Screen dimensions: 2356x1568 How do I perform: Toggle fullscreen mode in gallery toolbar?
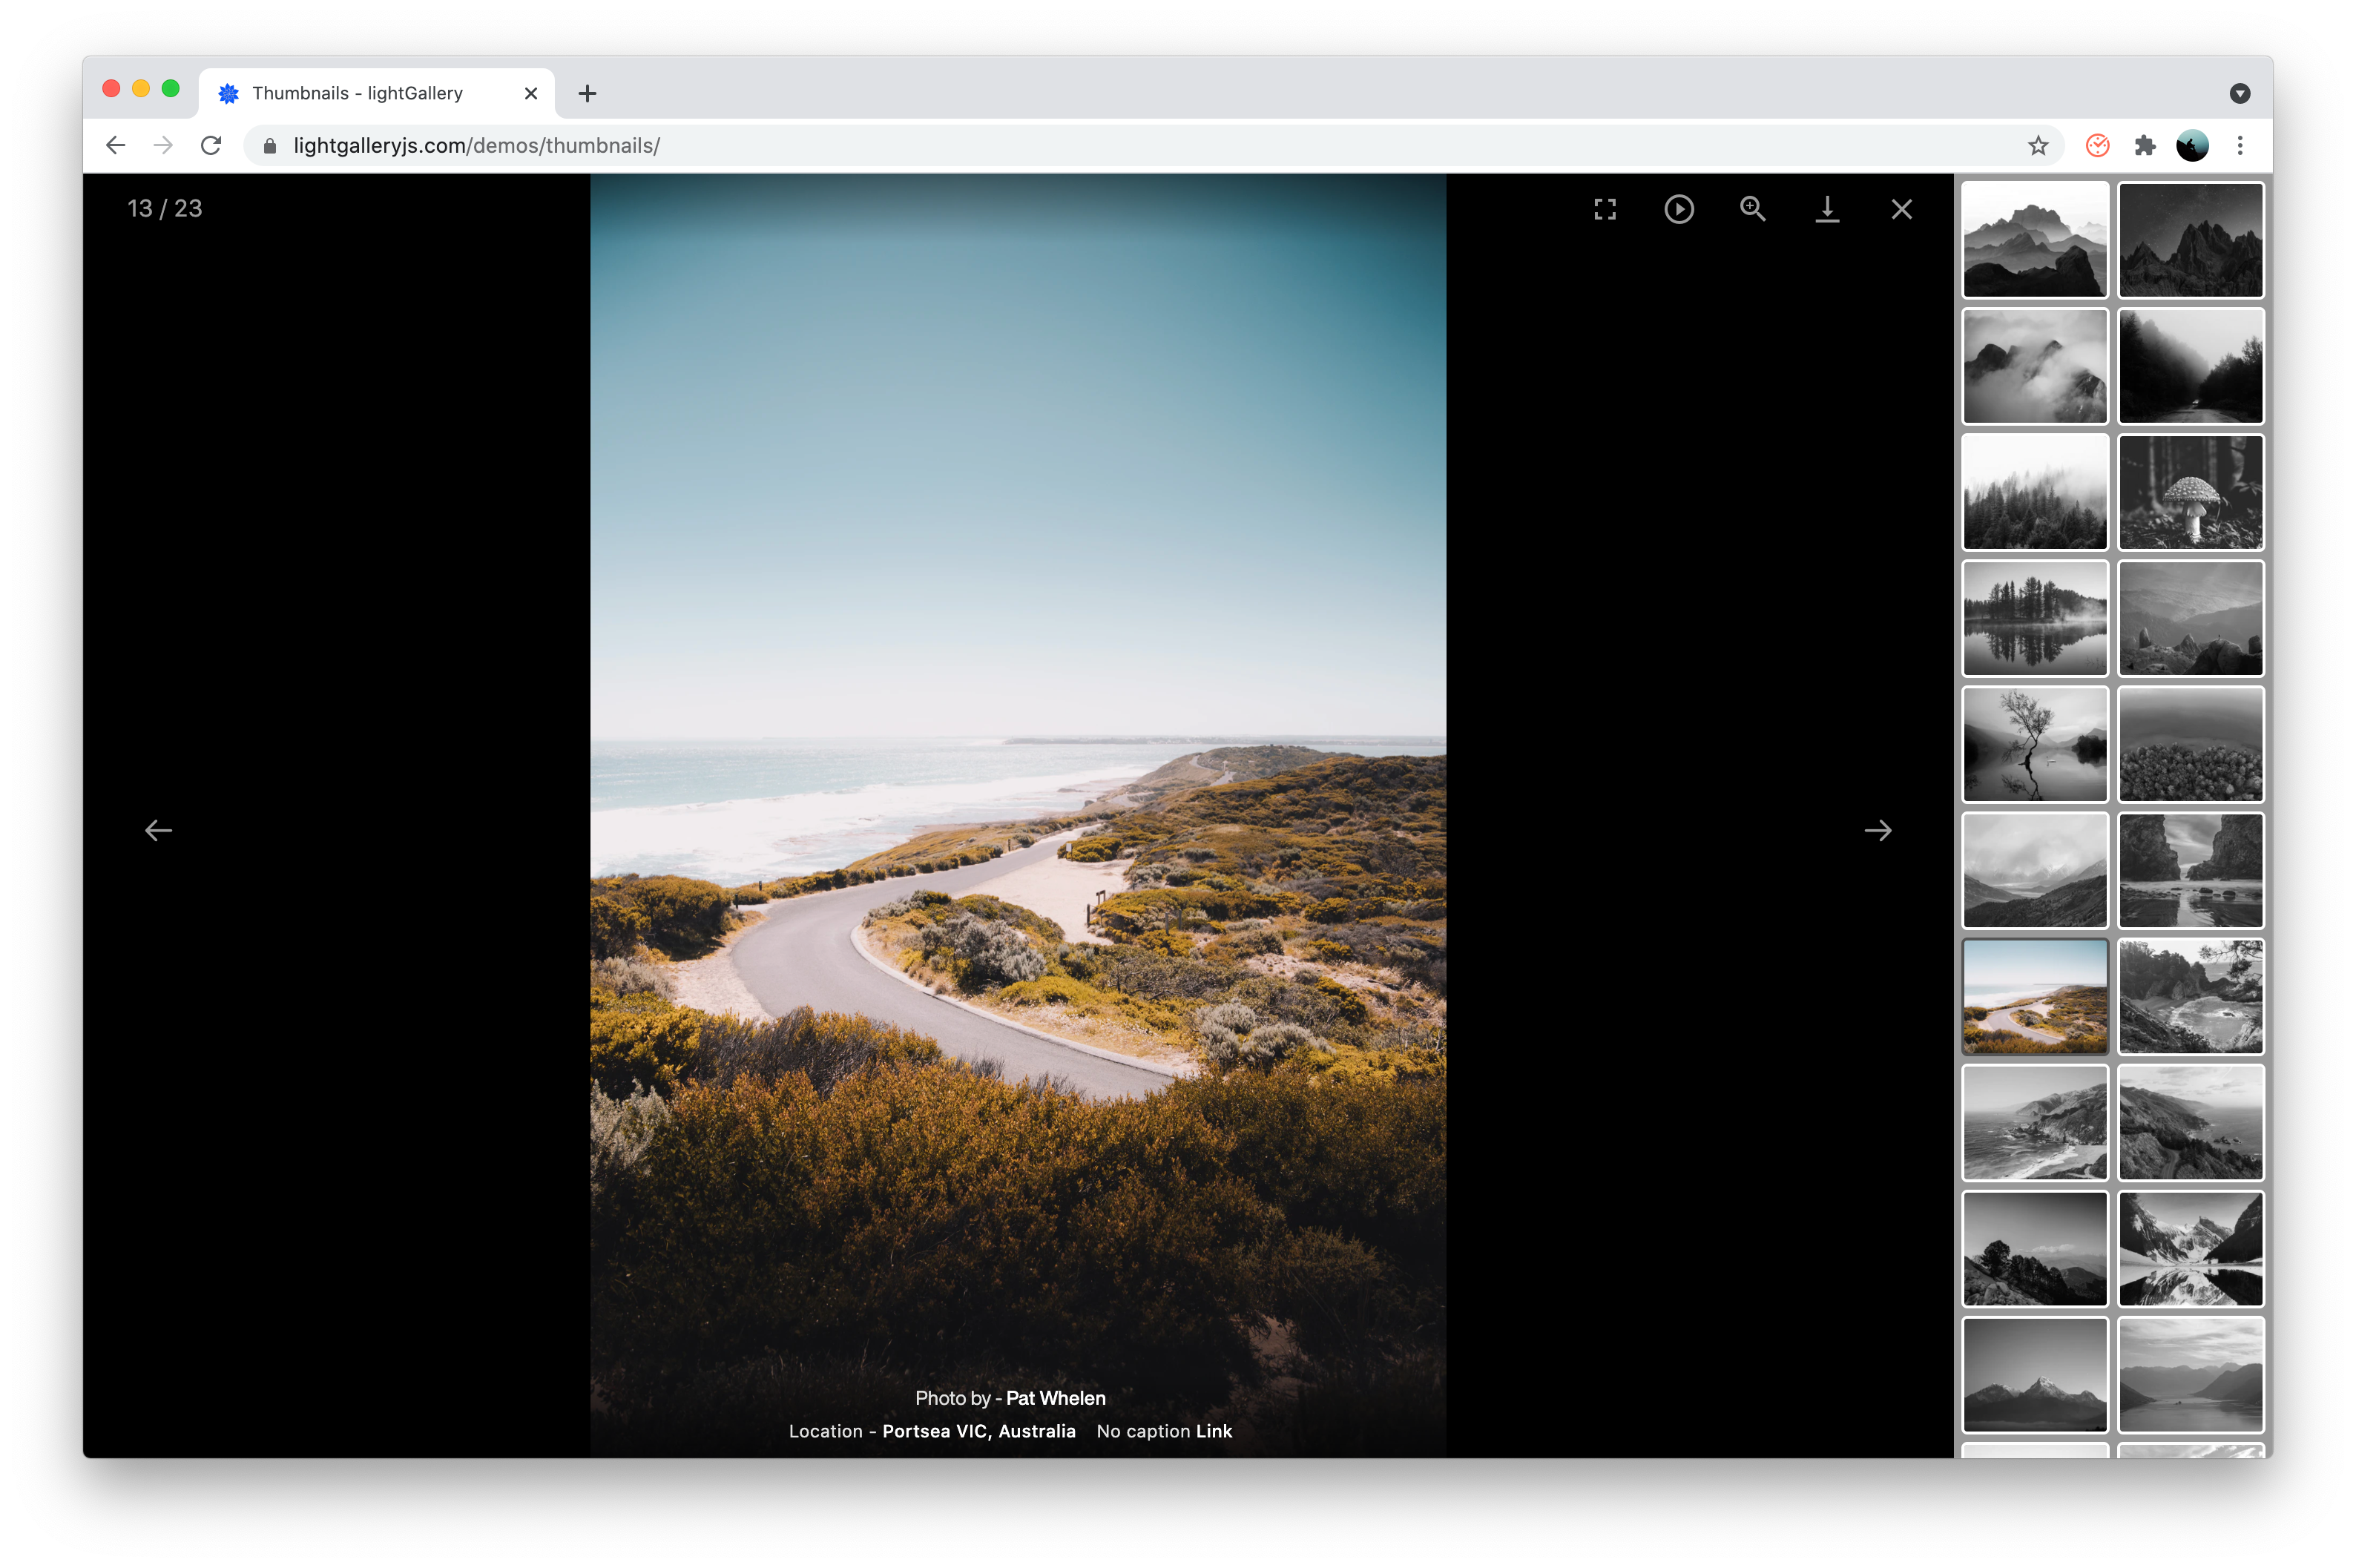[1604, 209]
